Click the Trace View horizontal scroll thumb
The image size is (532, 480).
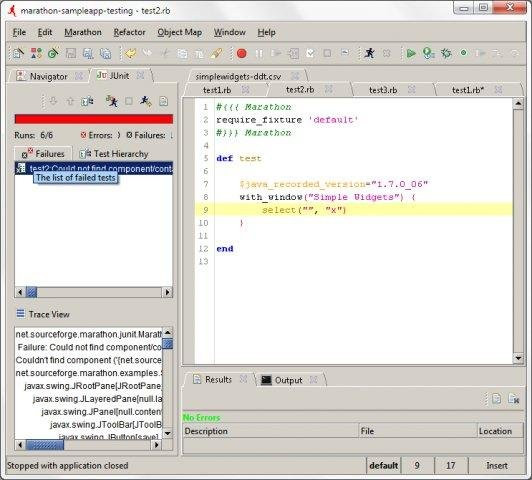click(45, 445)
